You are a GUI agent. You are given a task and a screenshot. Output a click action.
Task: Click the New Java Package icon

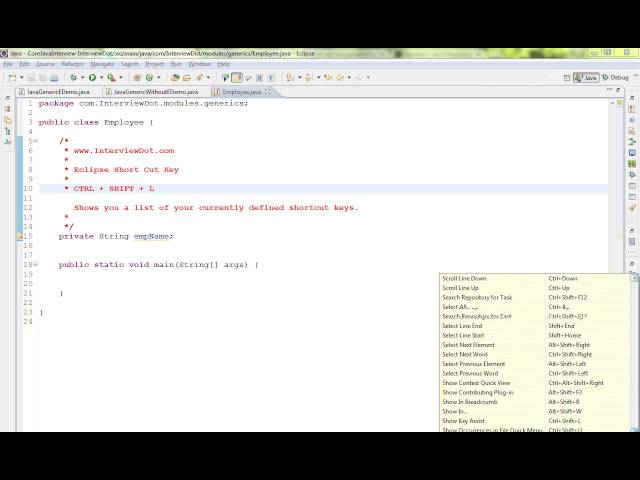137,78
